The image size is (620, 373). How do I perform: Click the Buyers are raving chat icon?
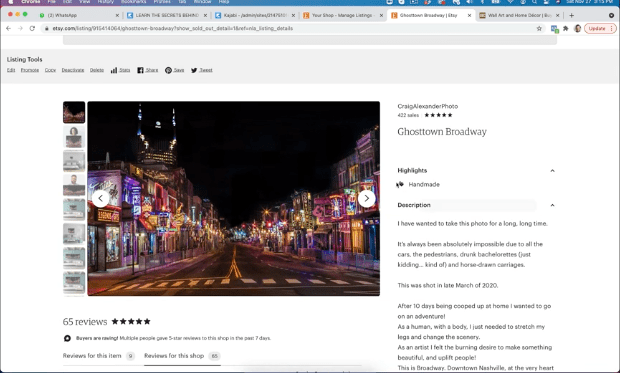[x=67, y=338]
